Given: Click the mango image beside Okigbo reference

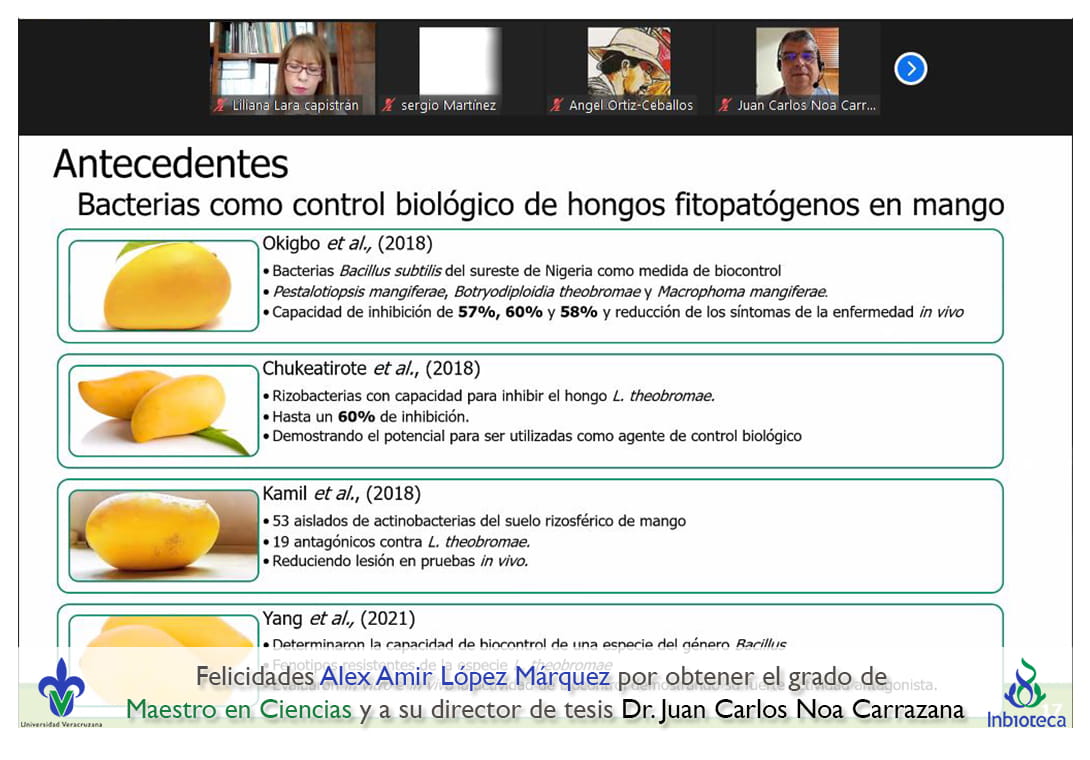Looking at the screenshot, I should click(x=164, y=286).
